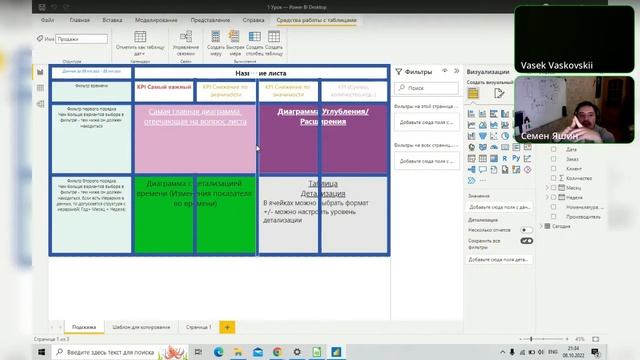Add a new page with plus button
This screenshot has width=640, height=360.
(x=227, y=327)
